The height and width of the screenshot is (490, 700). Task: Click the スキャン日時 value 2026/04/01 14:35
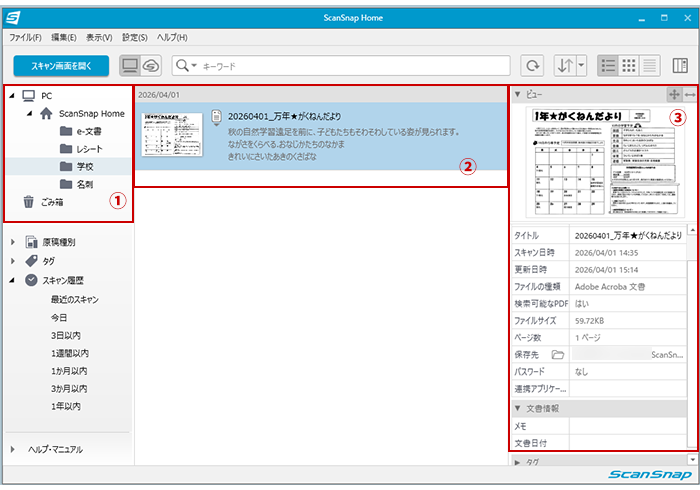[606, 253]
